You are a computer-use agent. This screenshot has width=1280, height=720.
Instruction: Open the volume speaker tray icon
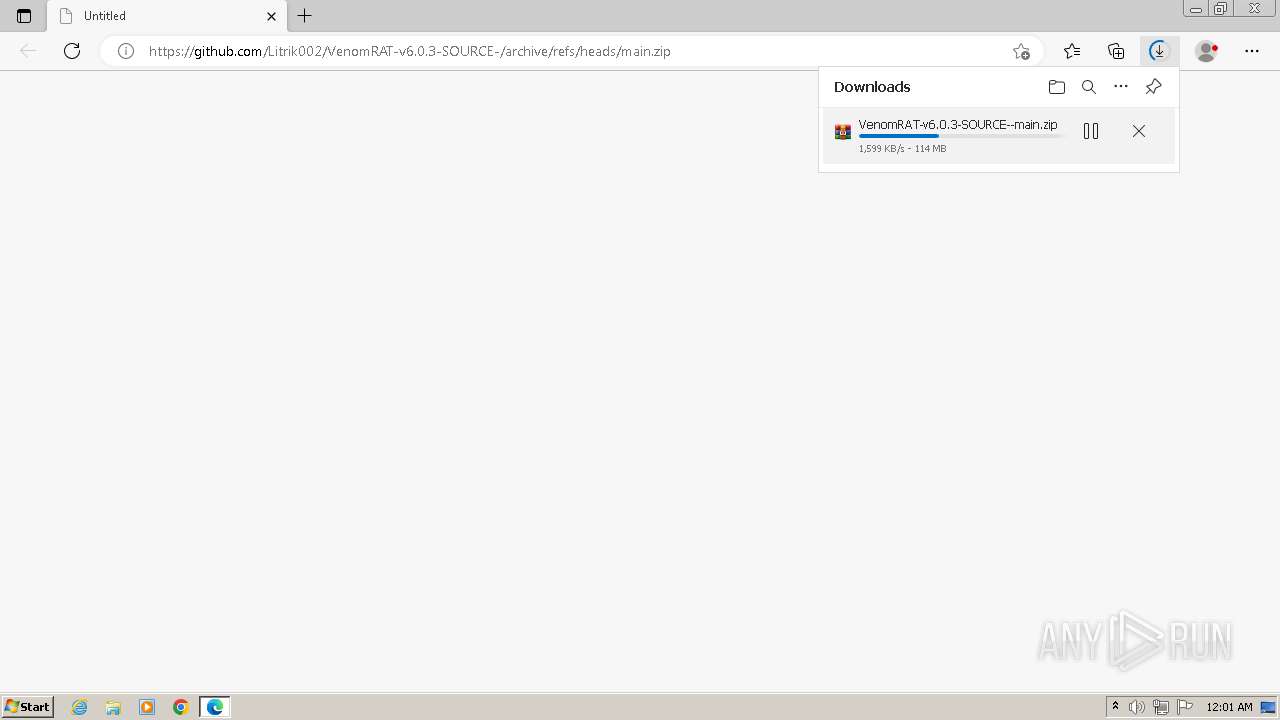point(1137,707)
